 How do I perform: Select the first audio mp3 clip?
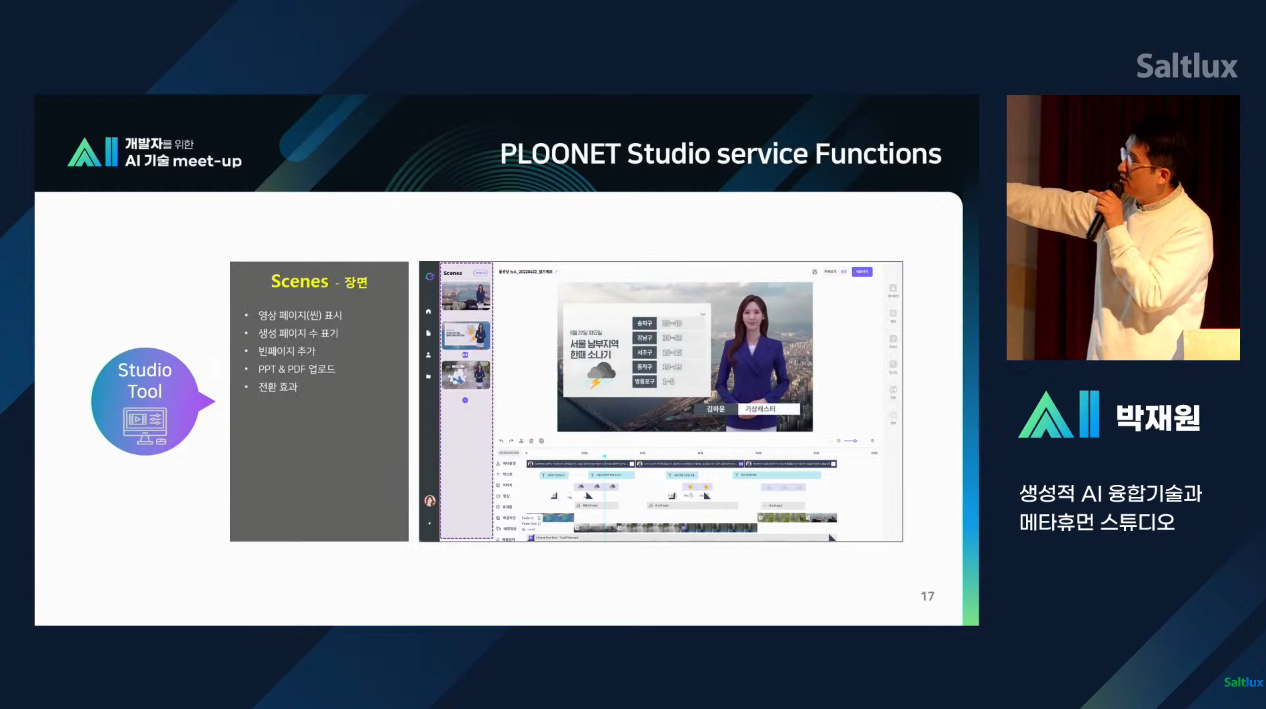pyautogui.click(x=596, y=506)
